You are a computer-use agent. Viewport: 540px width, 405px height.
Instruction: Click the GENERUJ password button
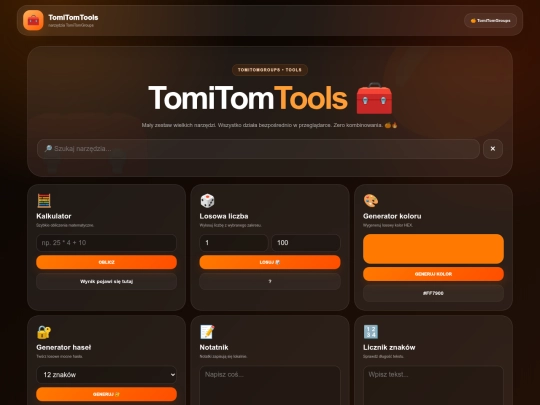tap(106, 394)
